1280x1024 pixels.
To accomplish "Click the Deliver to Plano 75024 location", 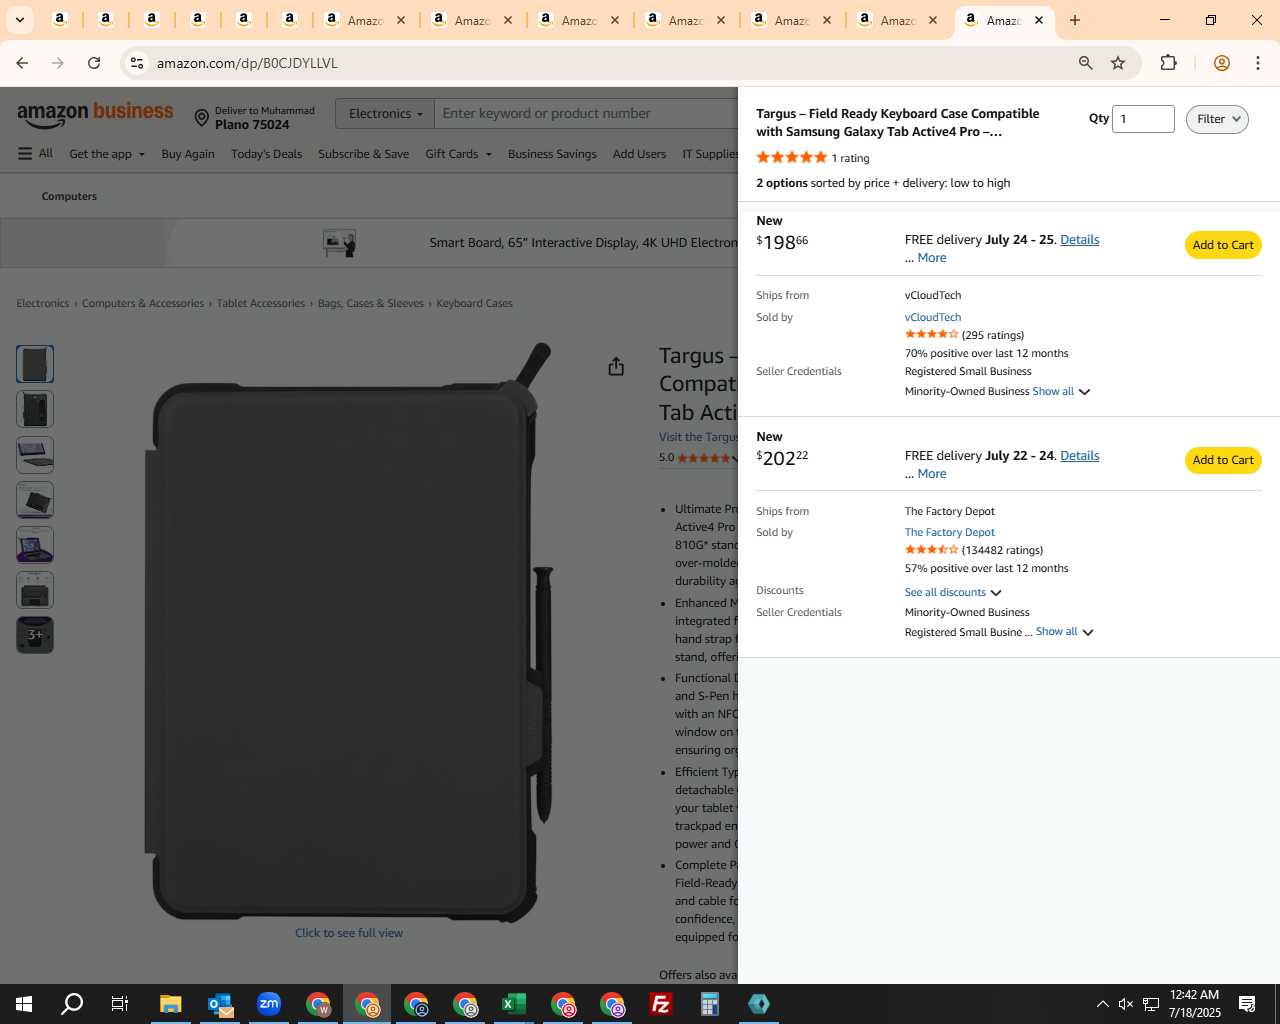I will pos(254,118).
